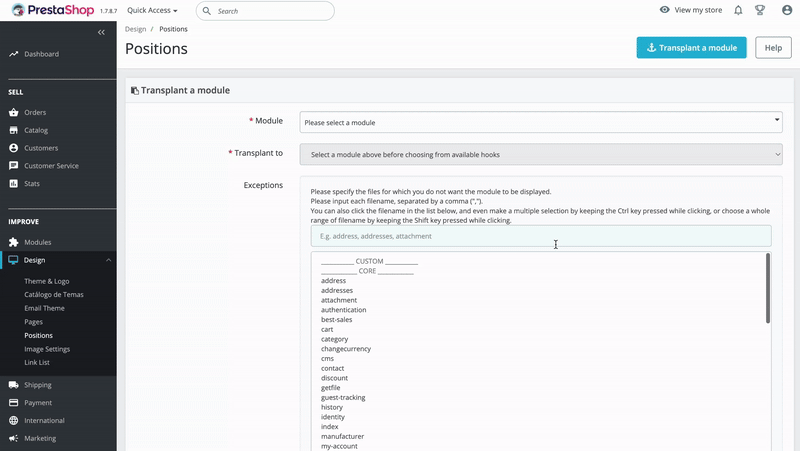Screen dimensions: 800x451
Task: Click the Payment credit card icon
Action: click(x=13, y=403)
